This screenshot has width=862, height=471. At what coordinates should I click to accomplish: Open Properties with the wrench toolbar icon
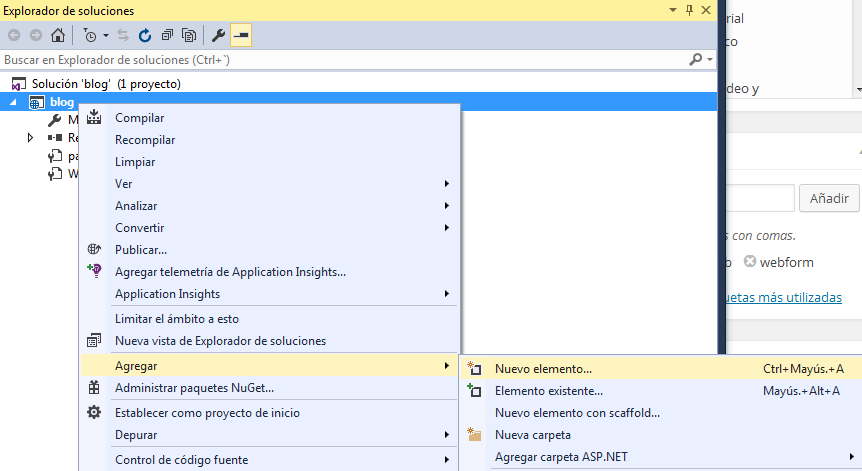point(218,35)
